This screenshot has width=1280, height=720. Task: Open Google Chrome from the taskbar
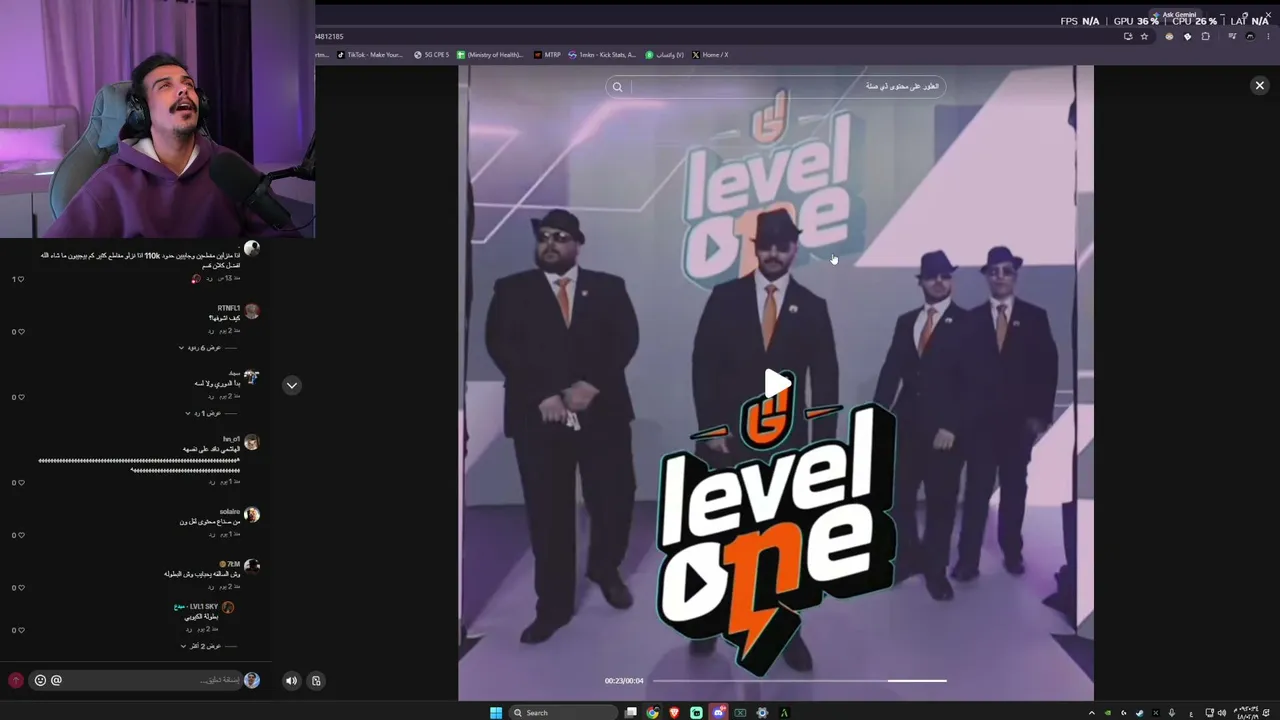pyautogui.click(x=653, y=712)
